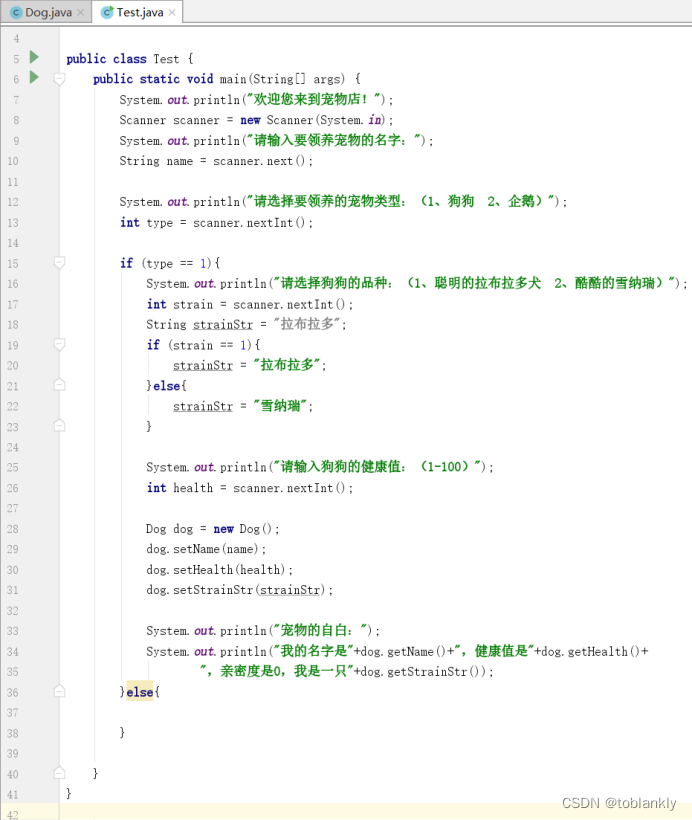The height and width of the screenshot is (820, 692).
Task: Collapse the if (type == 1) block
Action: (x=60, y=263)
